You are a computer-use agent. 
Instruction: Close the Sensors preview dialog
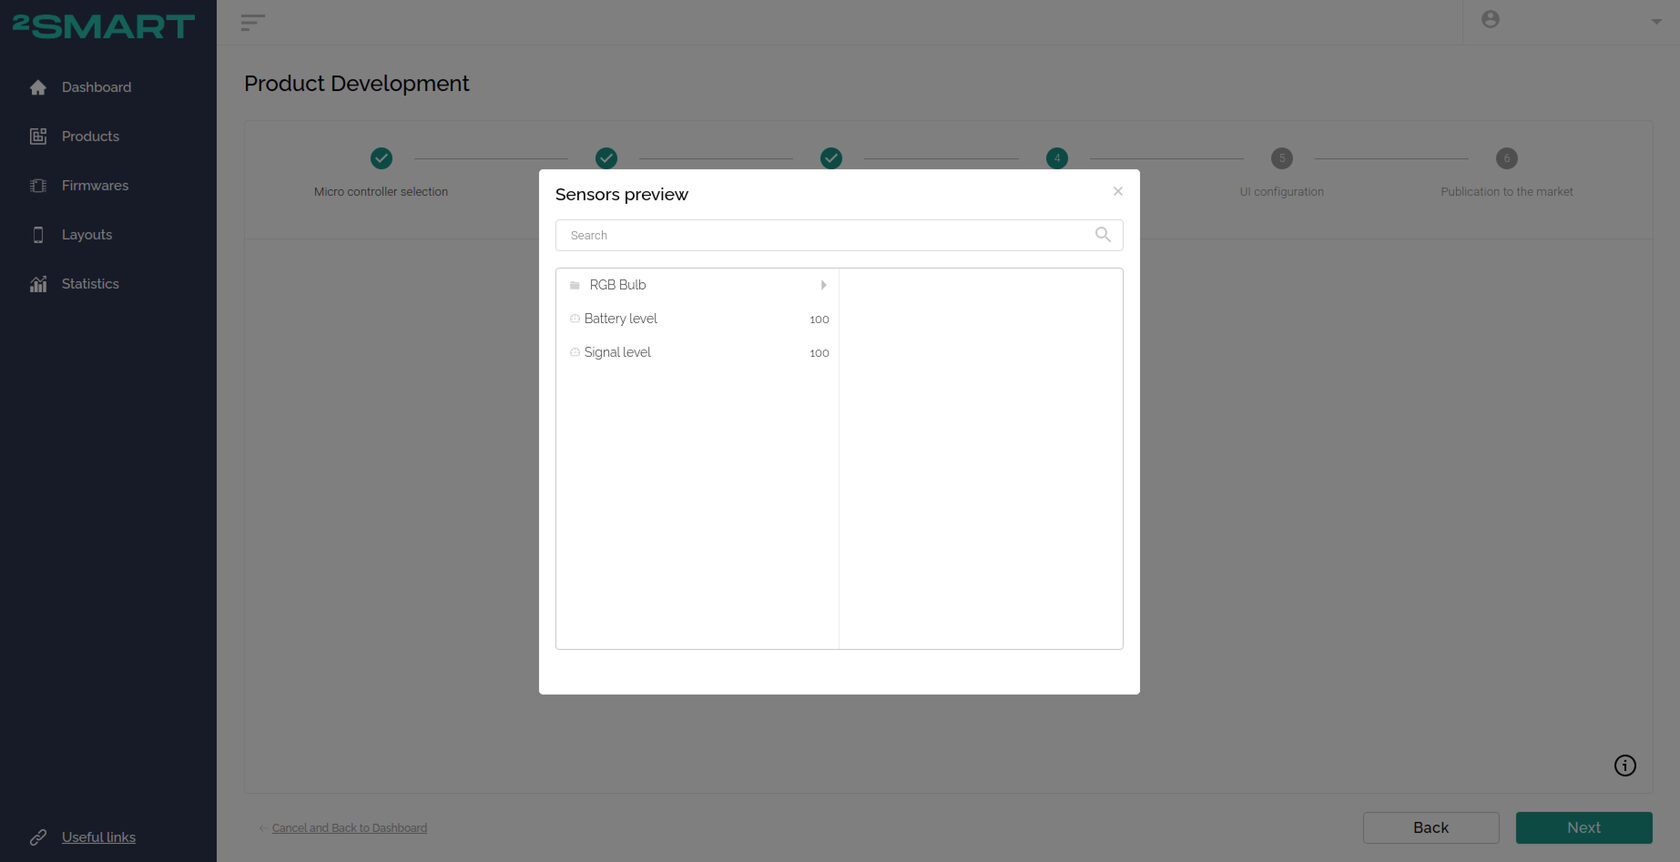(x=1118, y=191)
